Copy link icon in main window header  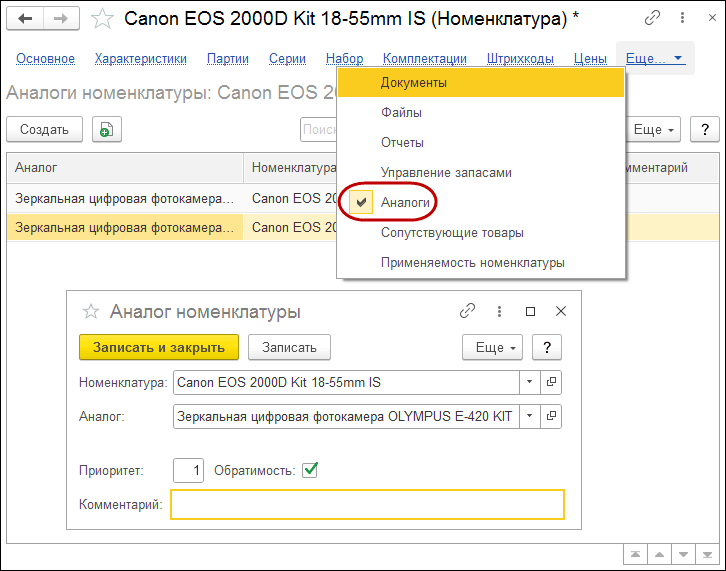652,18
